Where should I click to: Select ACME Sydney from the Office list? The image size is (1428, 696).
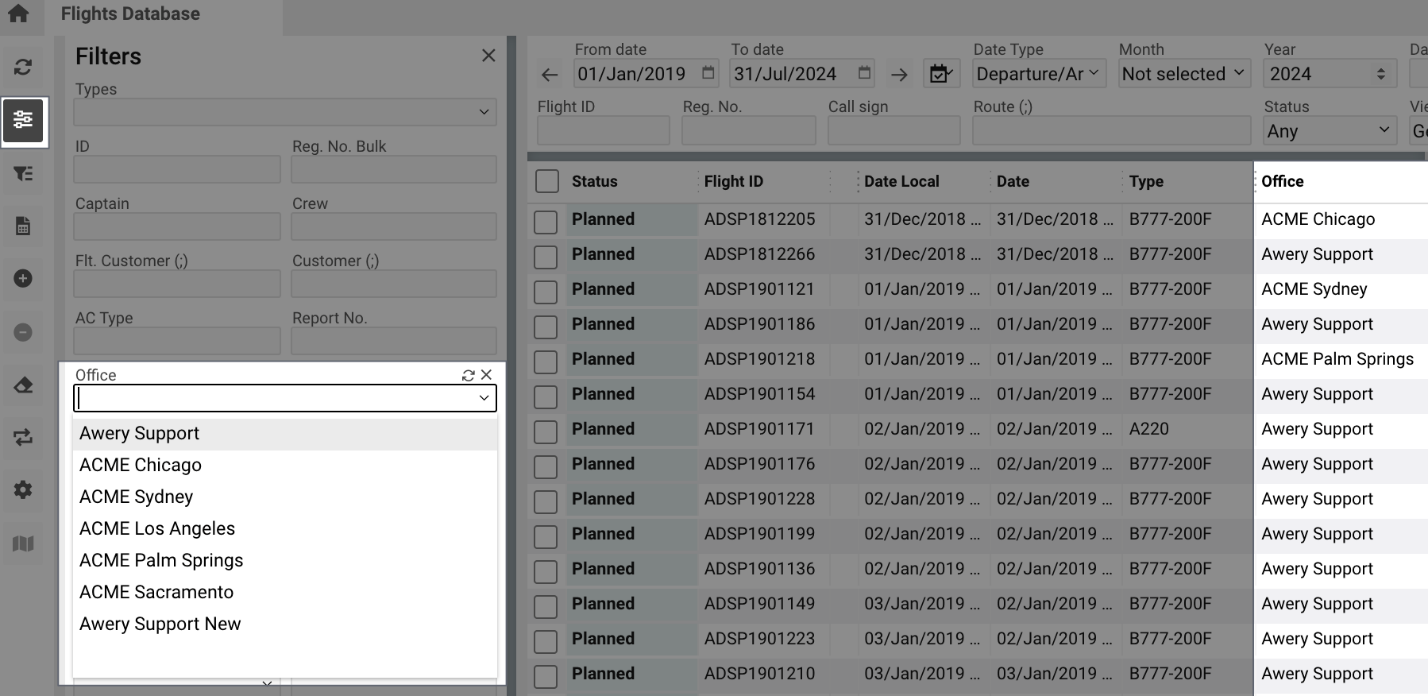pos(135,496)
